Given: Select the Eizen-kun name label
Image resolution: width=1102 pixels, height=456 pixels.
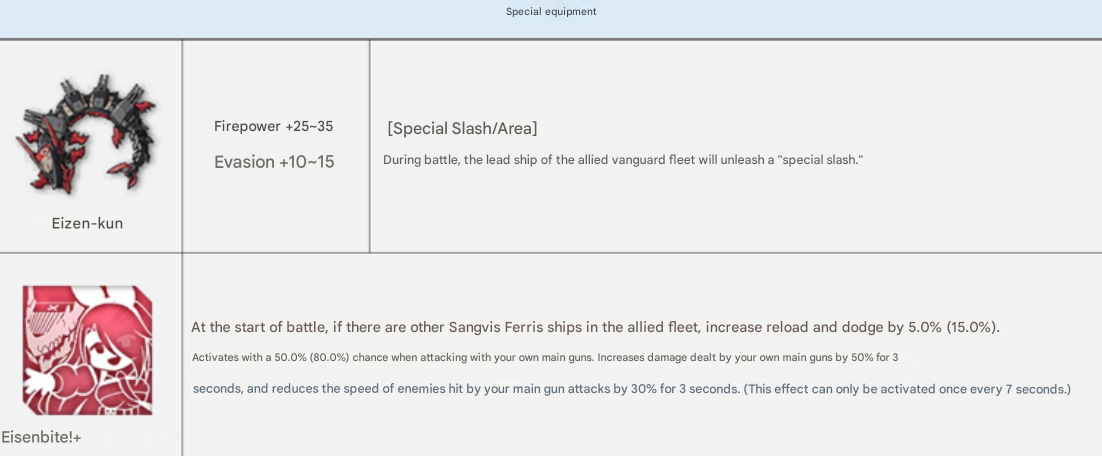Looking at the screenshot, I should pyautogui.click(x=87, y=223).
